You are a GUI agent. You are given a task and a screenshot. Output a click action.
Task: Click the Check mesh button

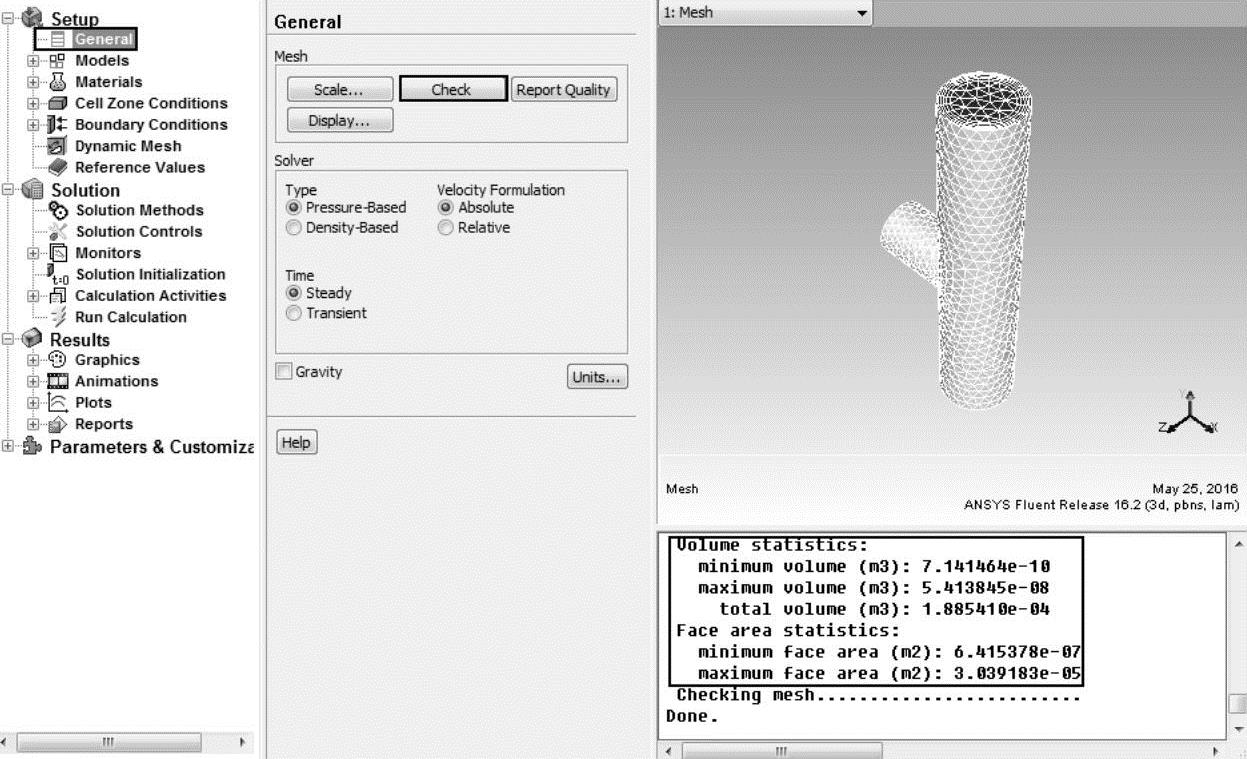coord(452,89)
